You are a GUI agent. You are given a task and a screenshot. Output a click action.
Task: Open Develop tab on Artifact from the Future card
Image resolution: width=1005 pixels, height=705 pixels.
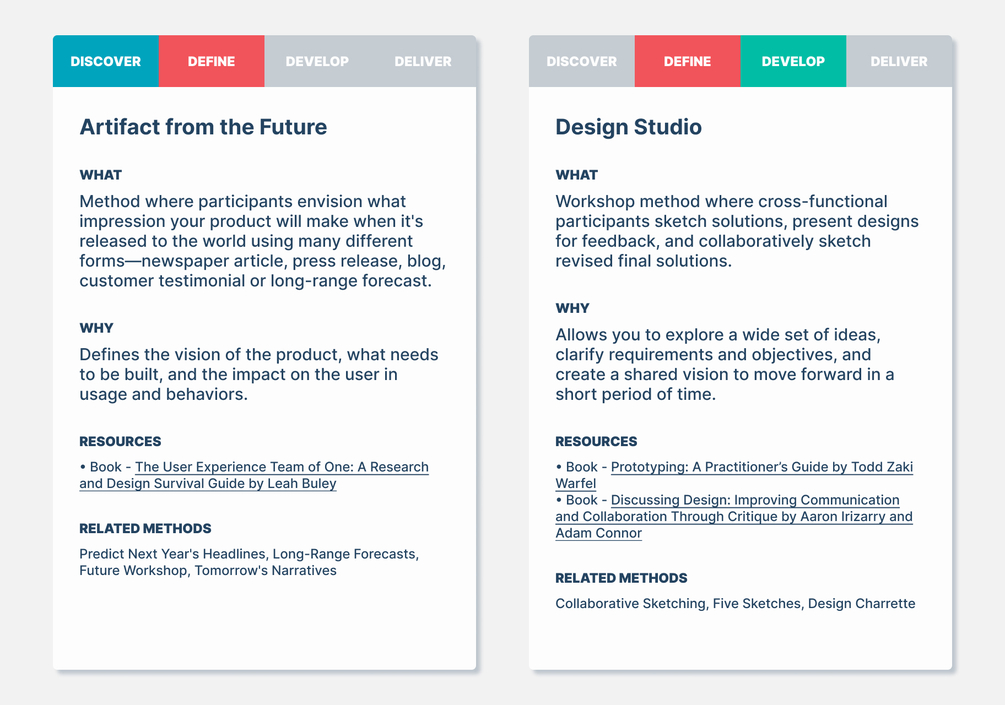[x=317, y=61]
